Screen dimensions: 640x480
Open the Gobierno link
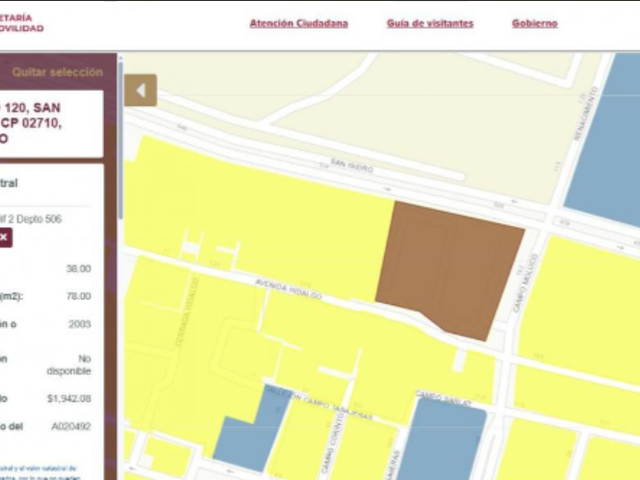point(535,23)
